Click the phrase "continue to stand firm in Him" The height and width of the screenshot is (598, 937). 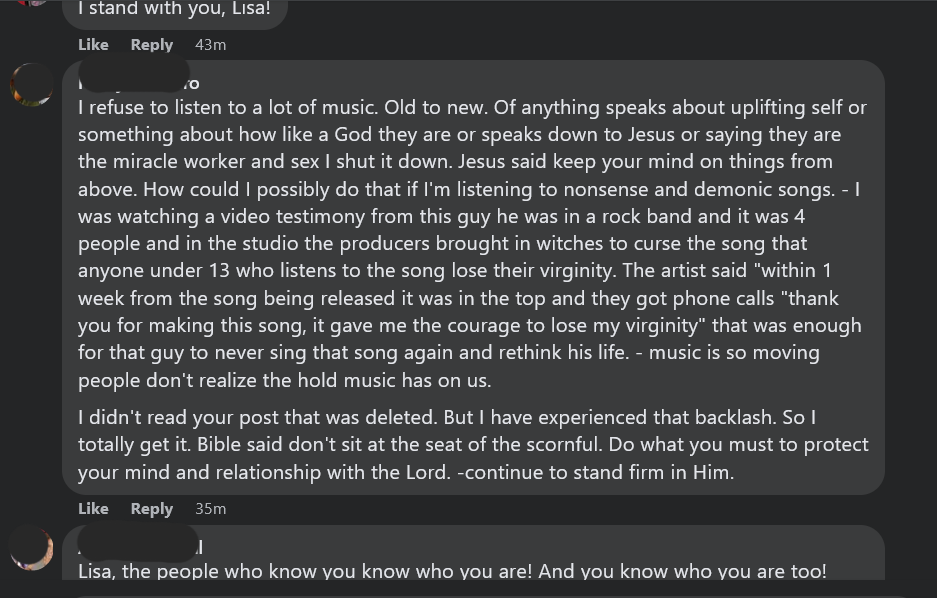[x=598, y=473]
